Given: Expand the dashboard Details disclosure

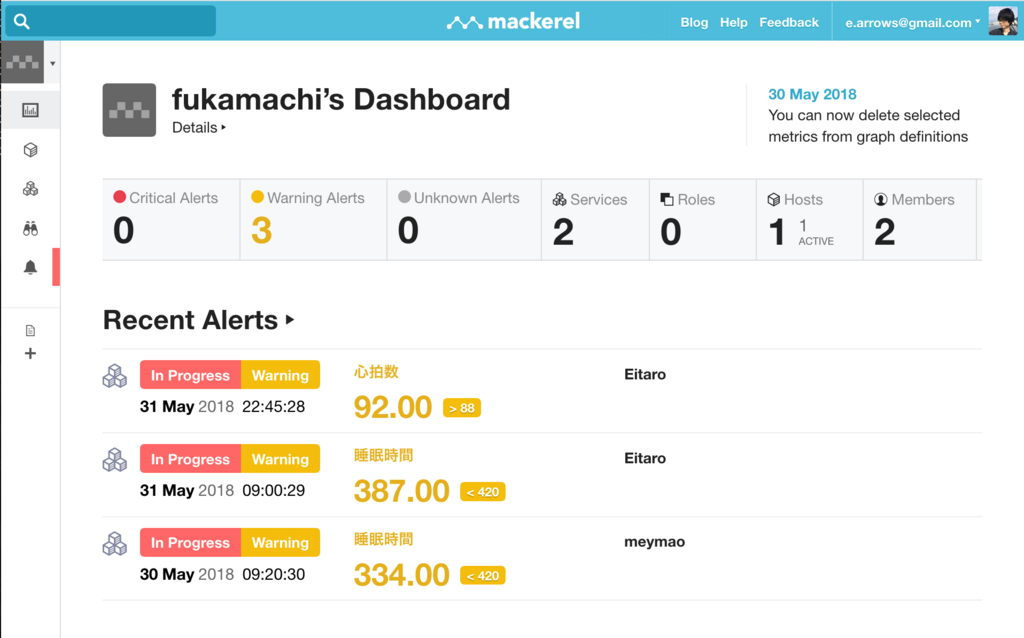Looking at the screenshot, I should 199,127.
